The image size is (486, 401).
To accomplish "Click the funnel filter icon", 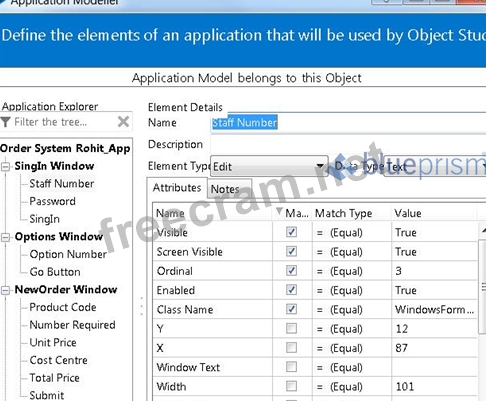I will 6,122.
